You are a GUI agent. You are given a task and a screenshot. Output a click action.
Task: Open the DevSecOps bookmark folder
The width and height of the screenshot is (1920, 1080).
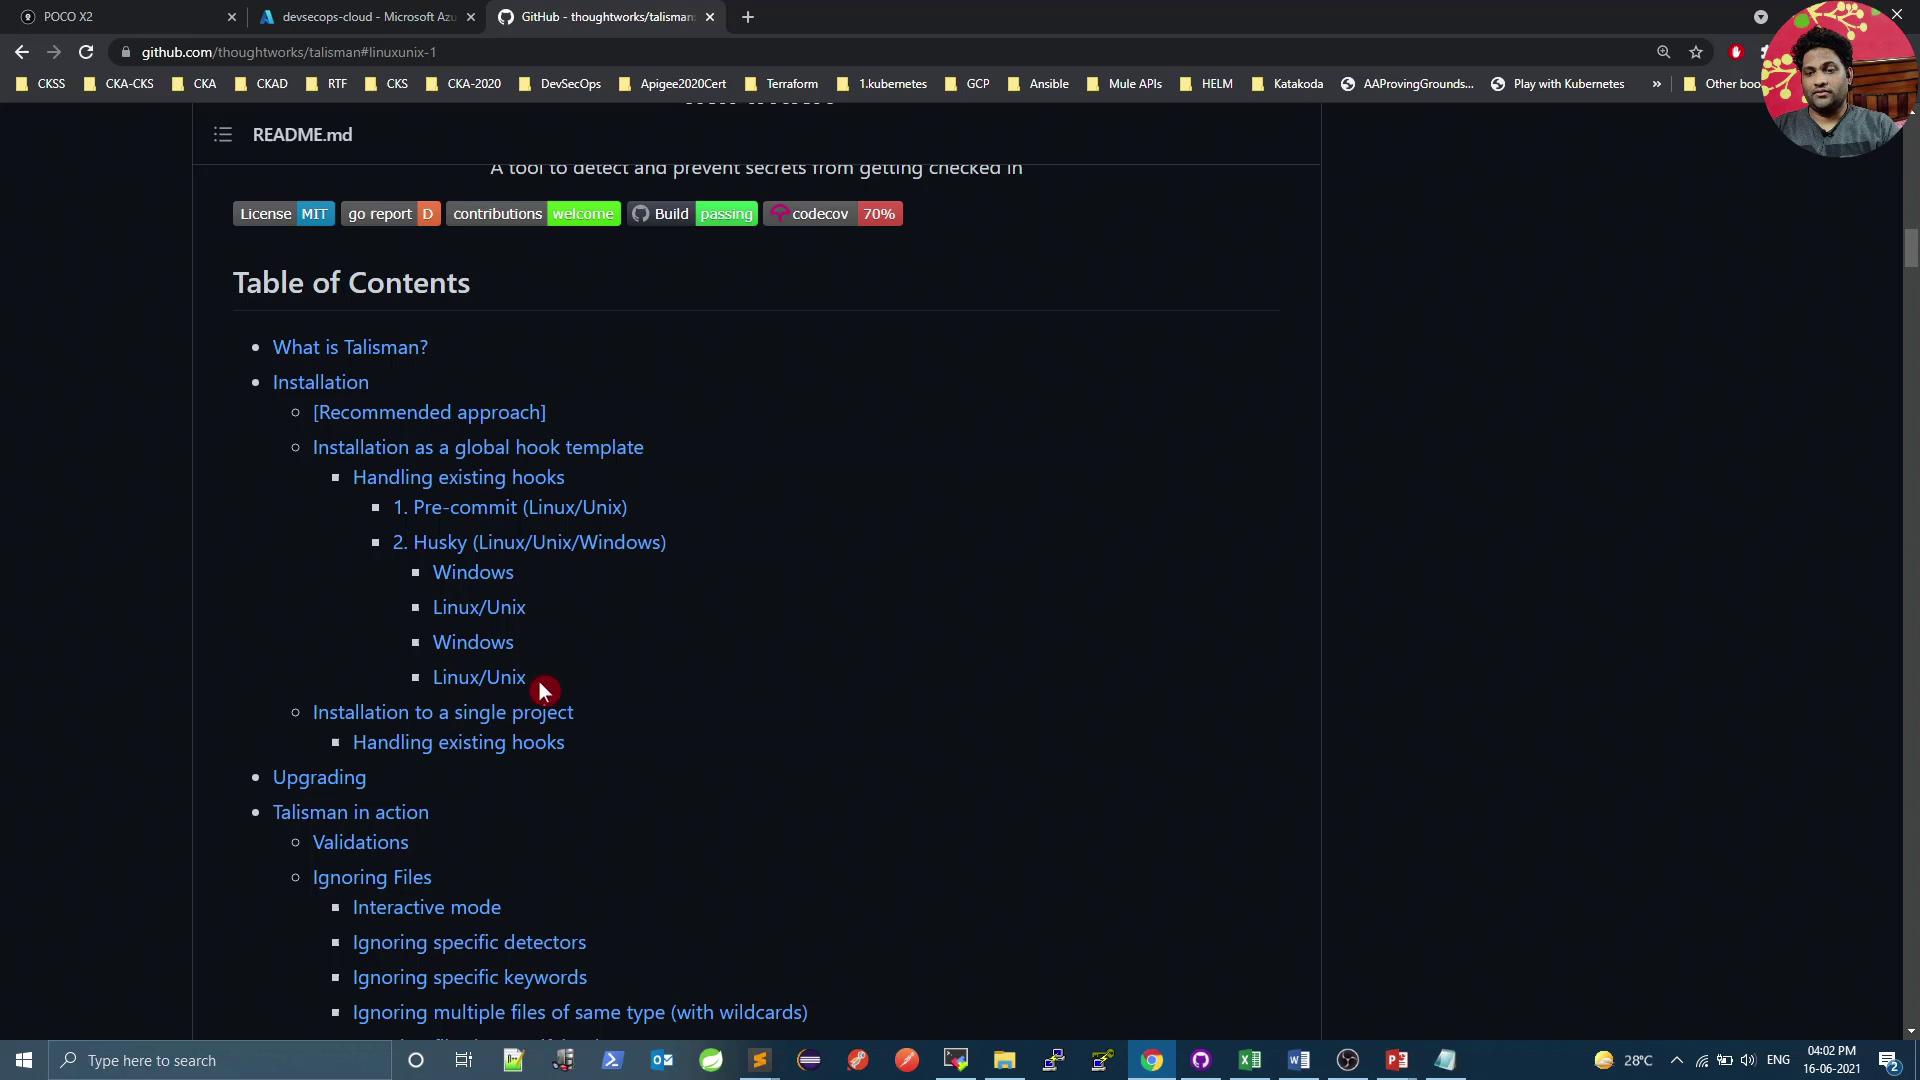tap(560, 84)
